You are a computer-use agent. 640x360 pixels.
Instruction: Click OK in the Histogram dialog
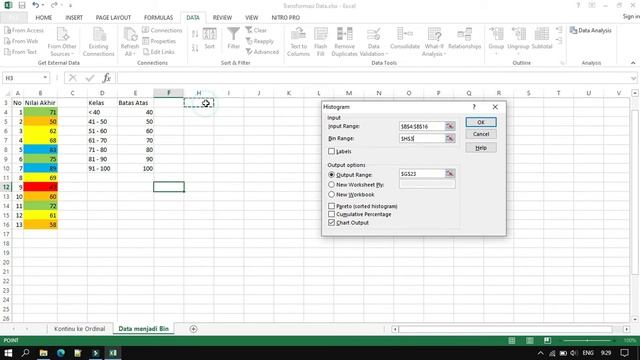[481, 122]
